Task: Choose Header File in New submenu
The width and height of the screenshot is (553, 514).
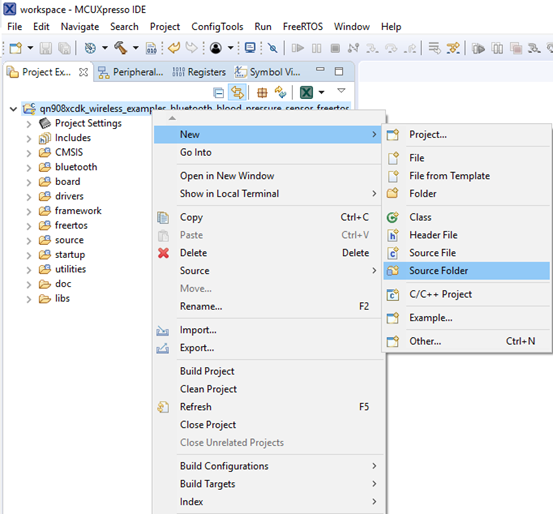Action: (467, 235)
